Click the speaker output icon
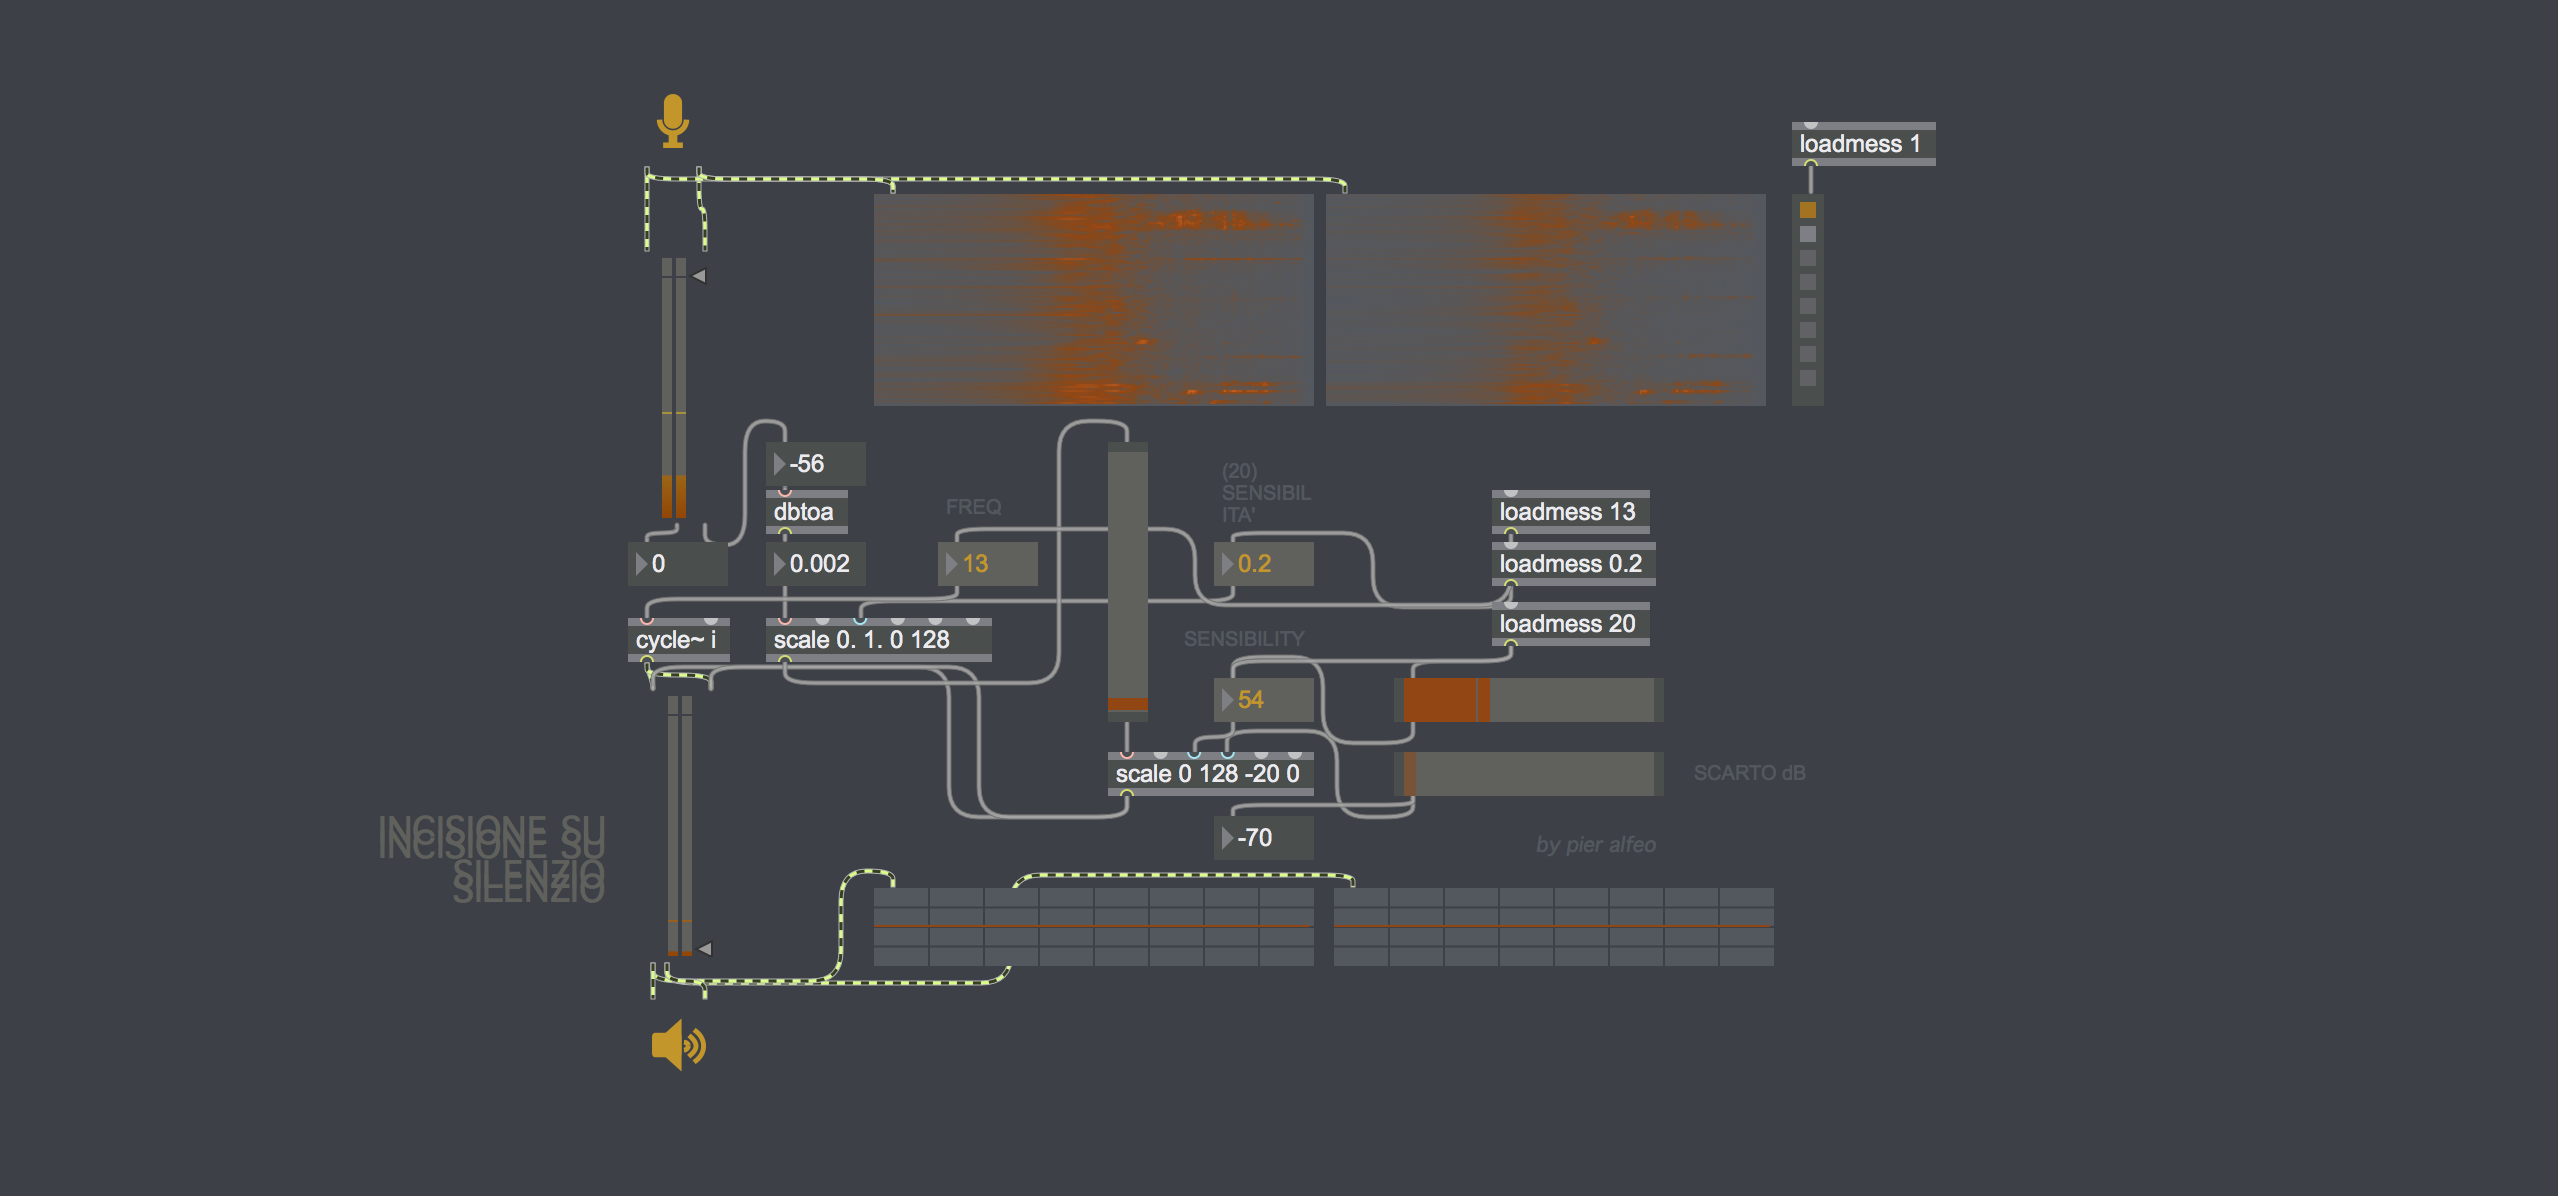 tap(678, 1045)
